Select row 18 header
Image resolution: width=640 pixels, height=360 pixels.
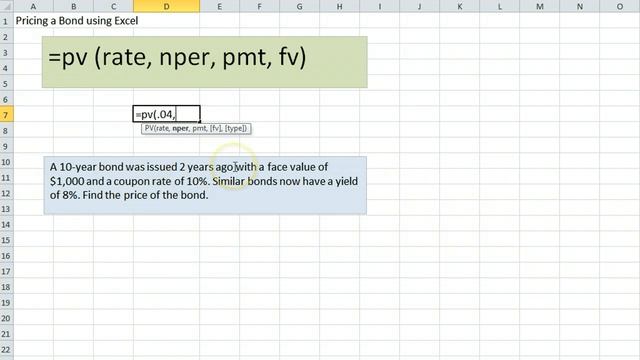(7, 287)
